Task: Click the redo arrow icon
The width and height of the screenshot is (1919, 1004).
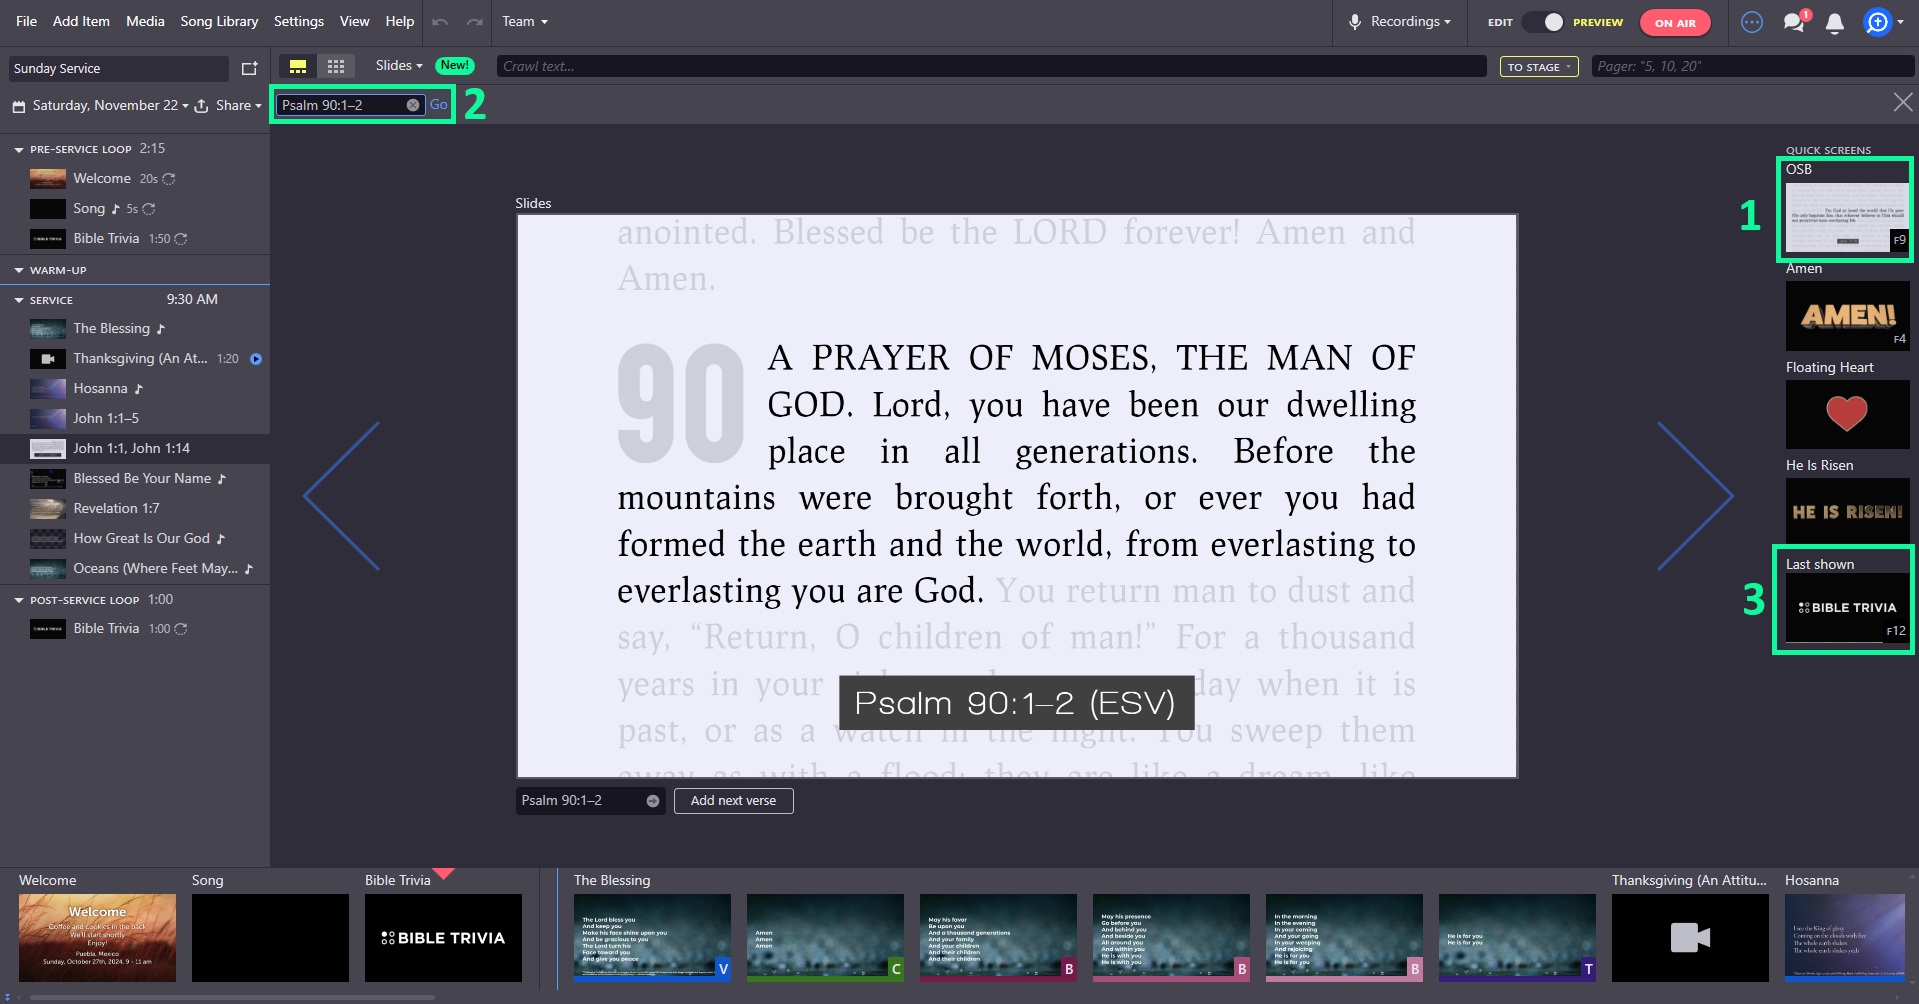Action: [x=475, y=22]
